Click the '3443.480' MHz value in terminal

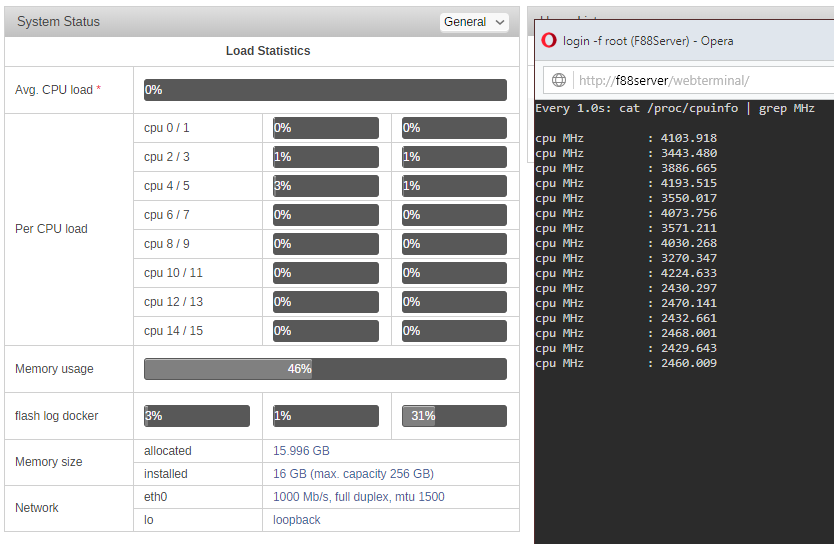[x=688, y=153]
